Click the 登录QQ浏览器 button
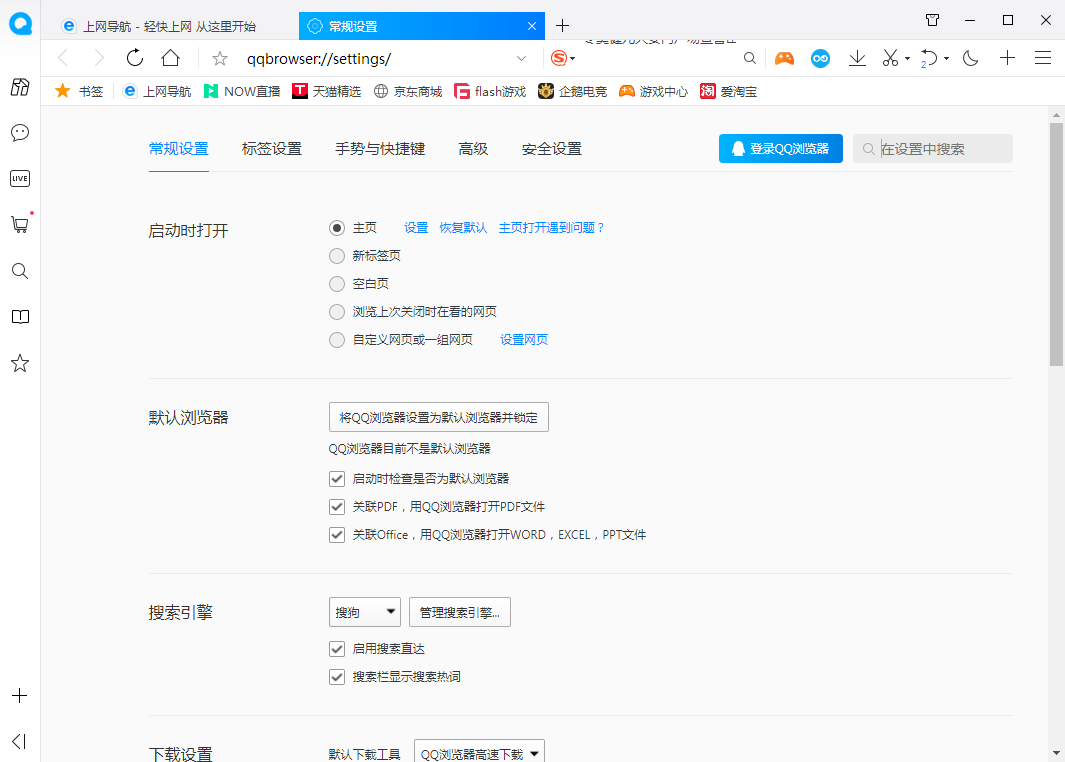Viewport: 1065px width, 762px height. tap(780, 148)
